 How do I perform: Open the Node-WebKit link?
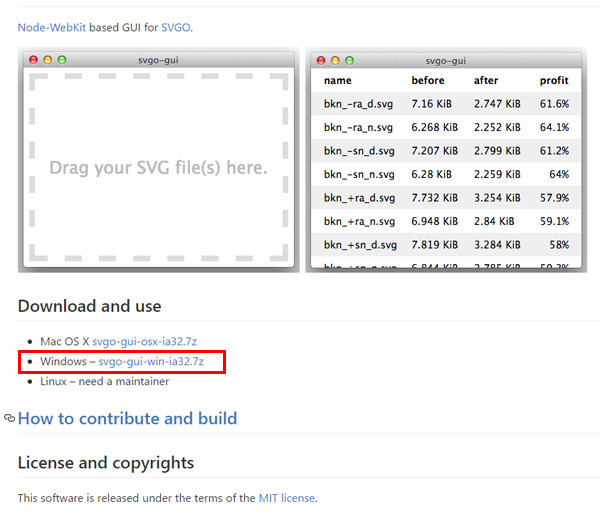pos(52,28)
